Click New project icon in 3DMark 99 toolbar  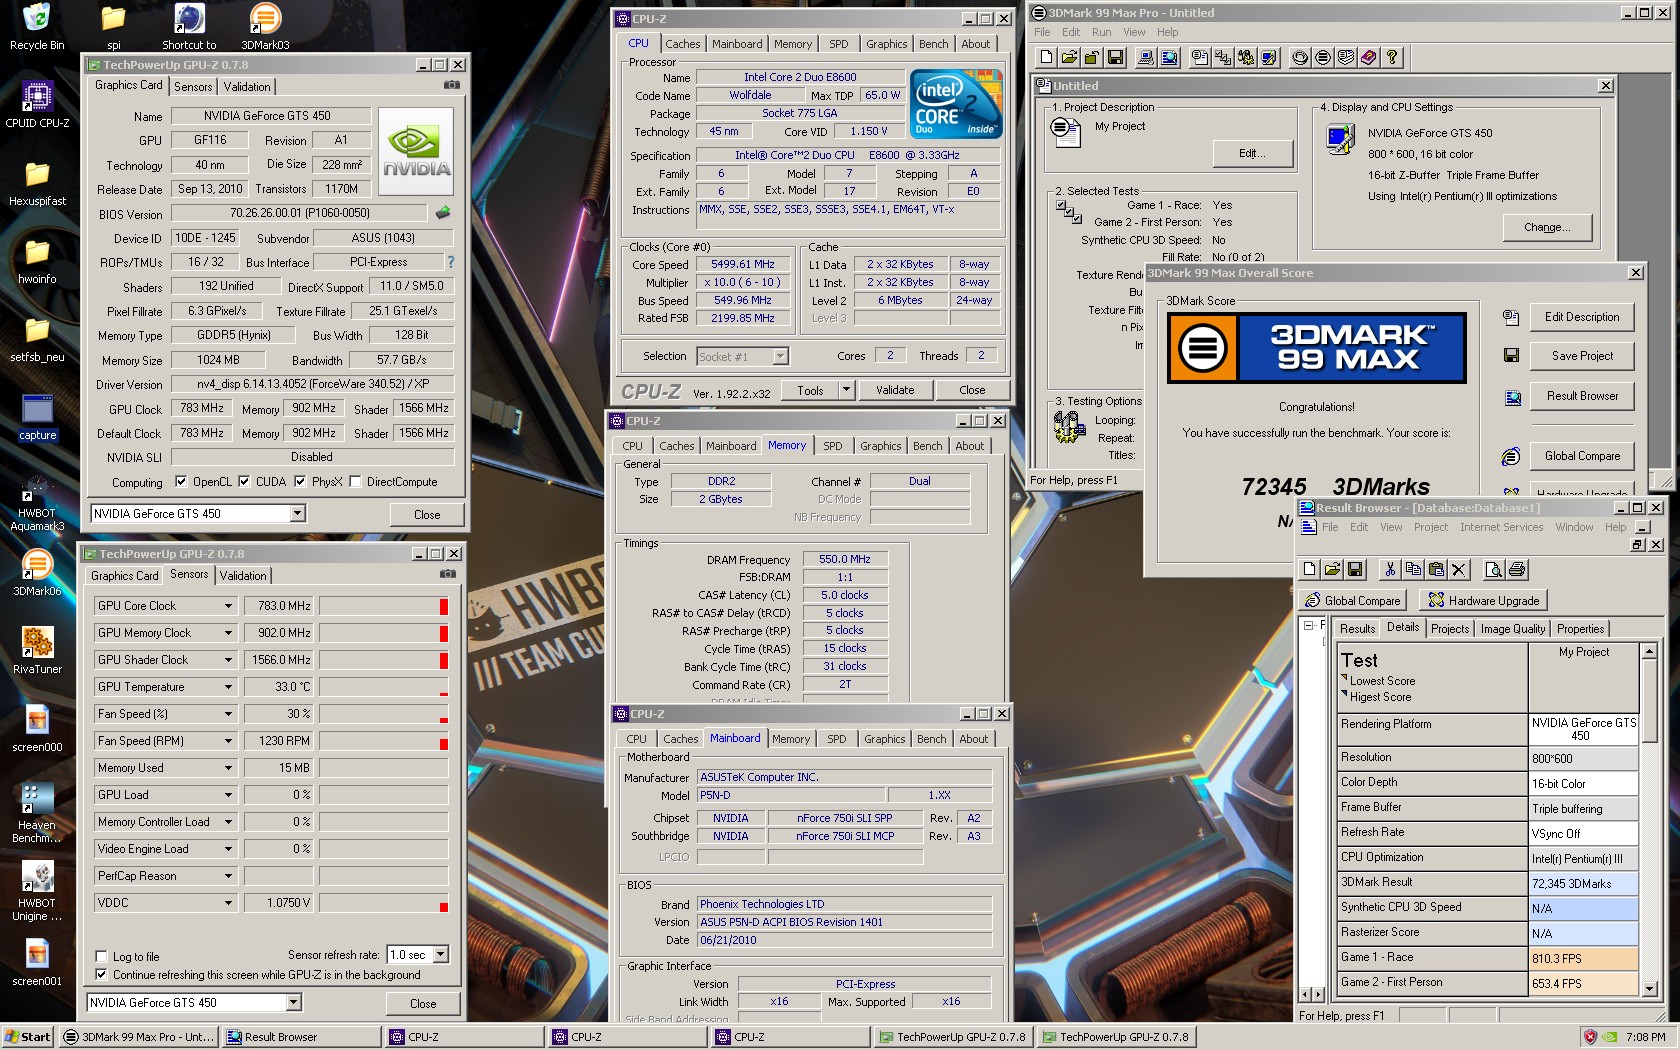[x=1046, y=57]
